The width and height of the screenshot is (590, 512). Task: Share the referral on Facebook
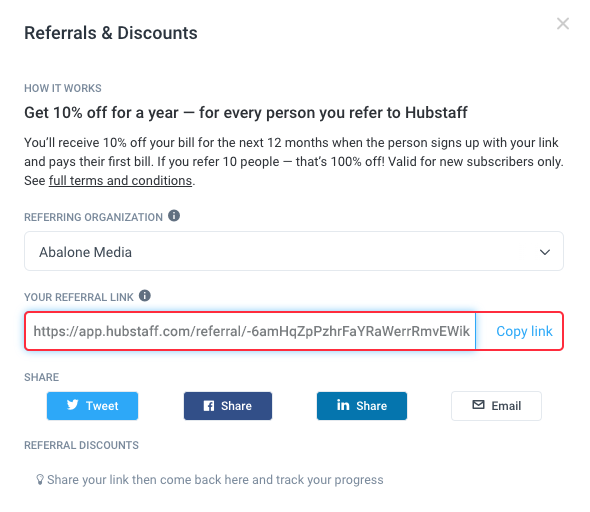[228, 406]
